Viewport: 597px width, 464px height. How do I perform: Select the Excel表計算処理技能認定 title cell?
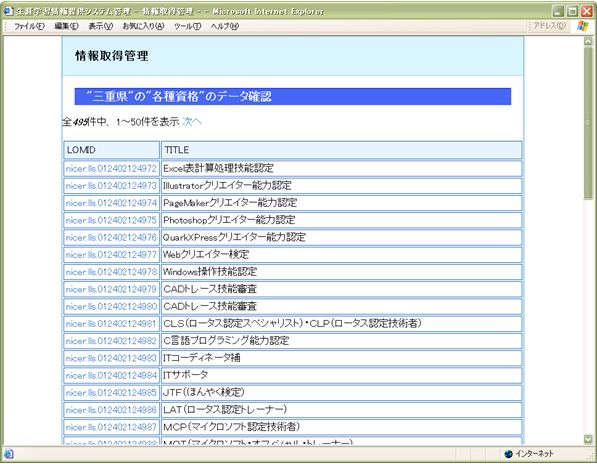pyautogui.click(x=342, y=169)
